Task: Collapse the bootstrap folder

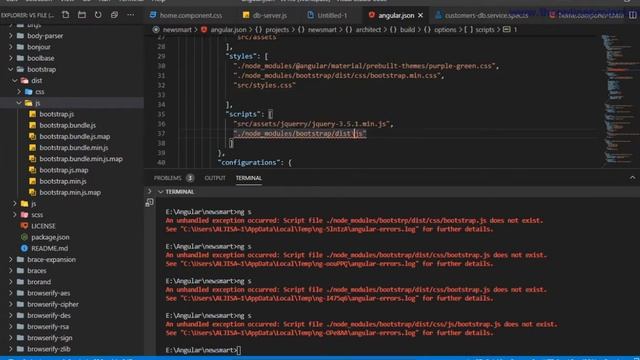Action: tap(41, 69)
